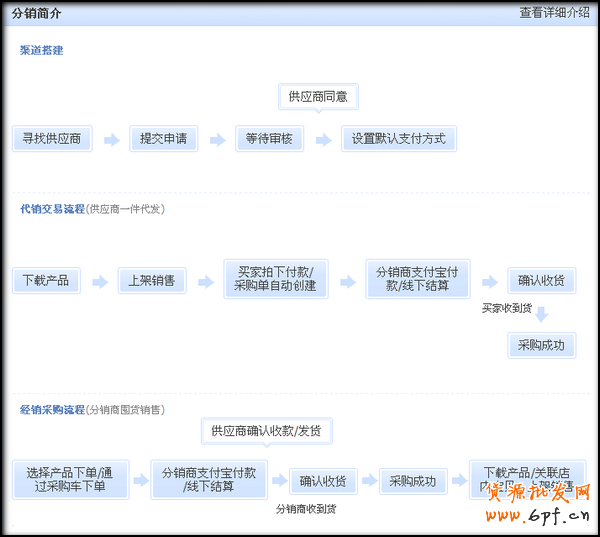The width and height of the screenshot is (600, 537).
Task: Click arrow after 选择产品下单 step
Action: coord(140,481)
